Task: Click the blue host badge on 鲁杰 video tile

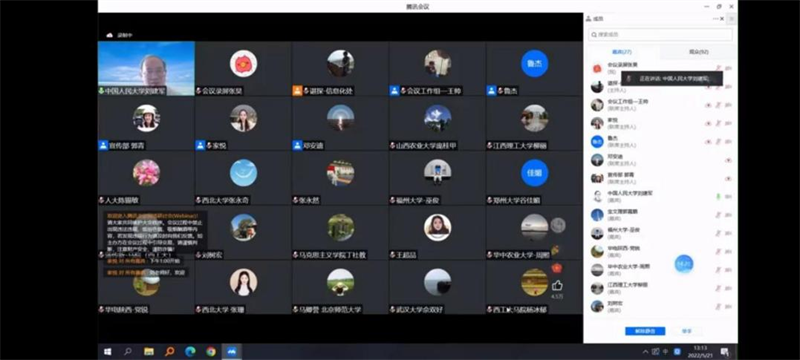Action: 491,91
